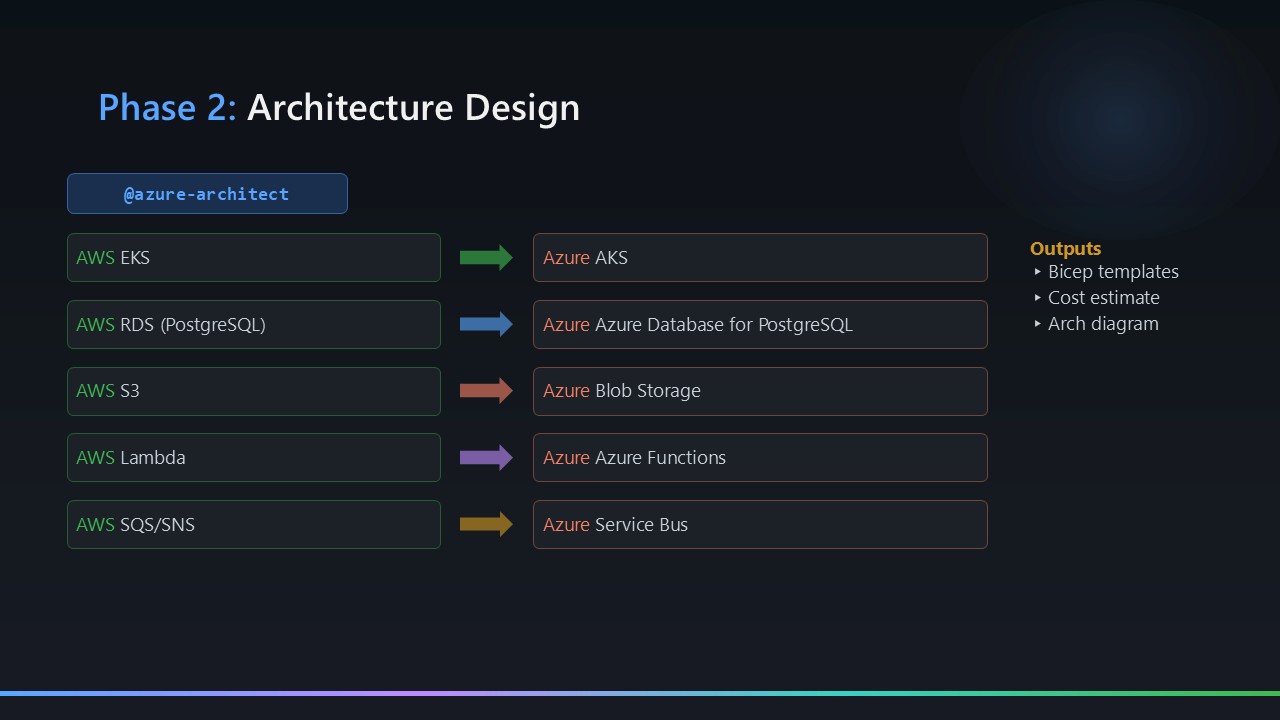Click the Azure Blob Storage box
This screenshot has height=720, width=1280.
(760, 391)
